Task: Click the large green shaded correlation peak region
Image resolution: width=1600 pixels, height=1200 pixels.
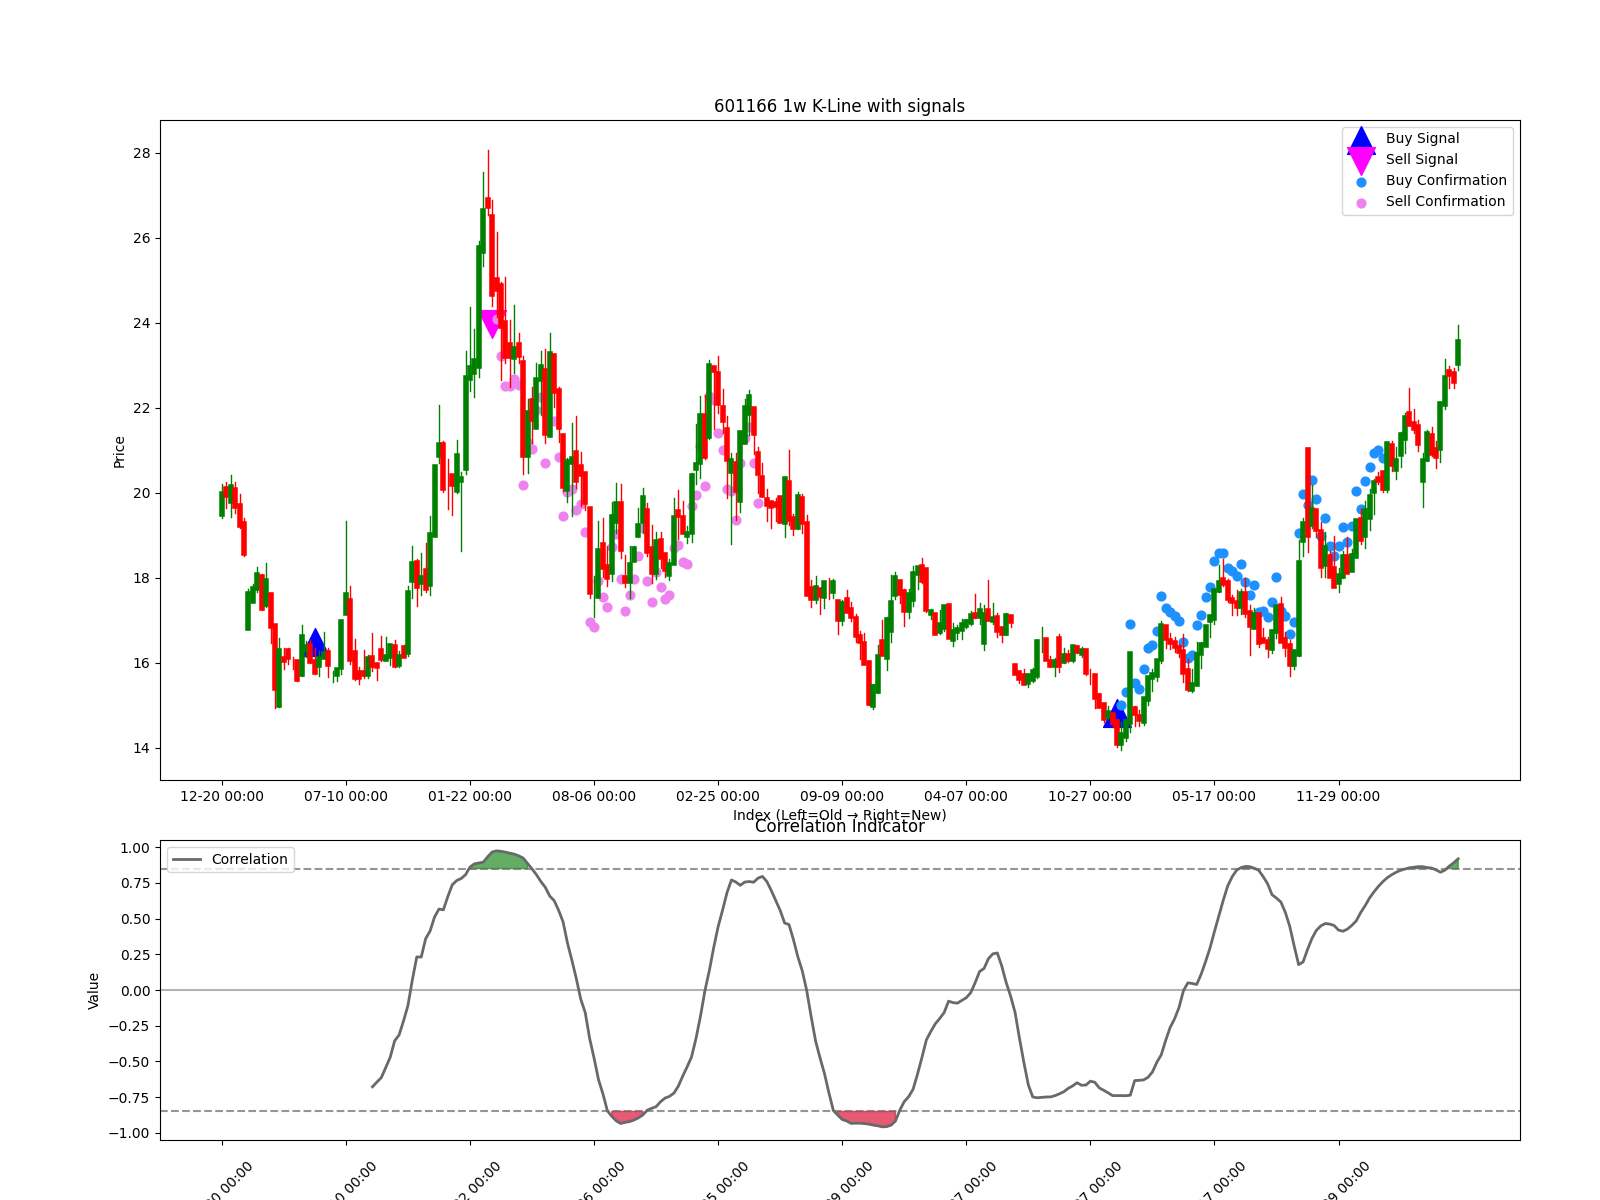Action: (500, 859)
